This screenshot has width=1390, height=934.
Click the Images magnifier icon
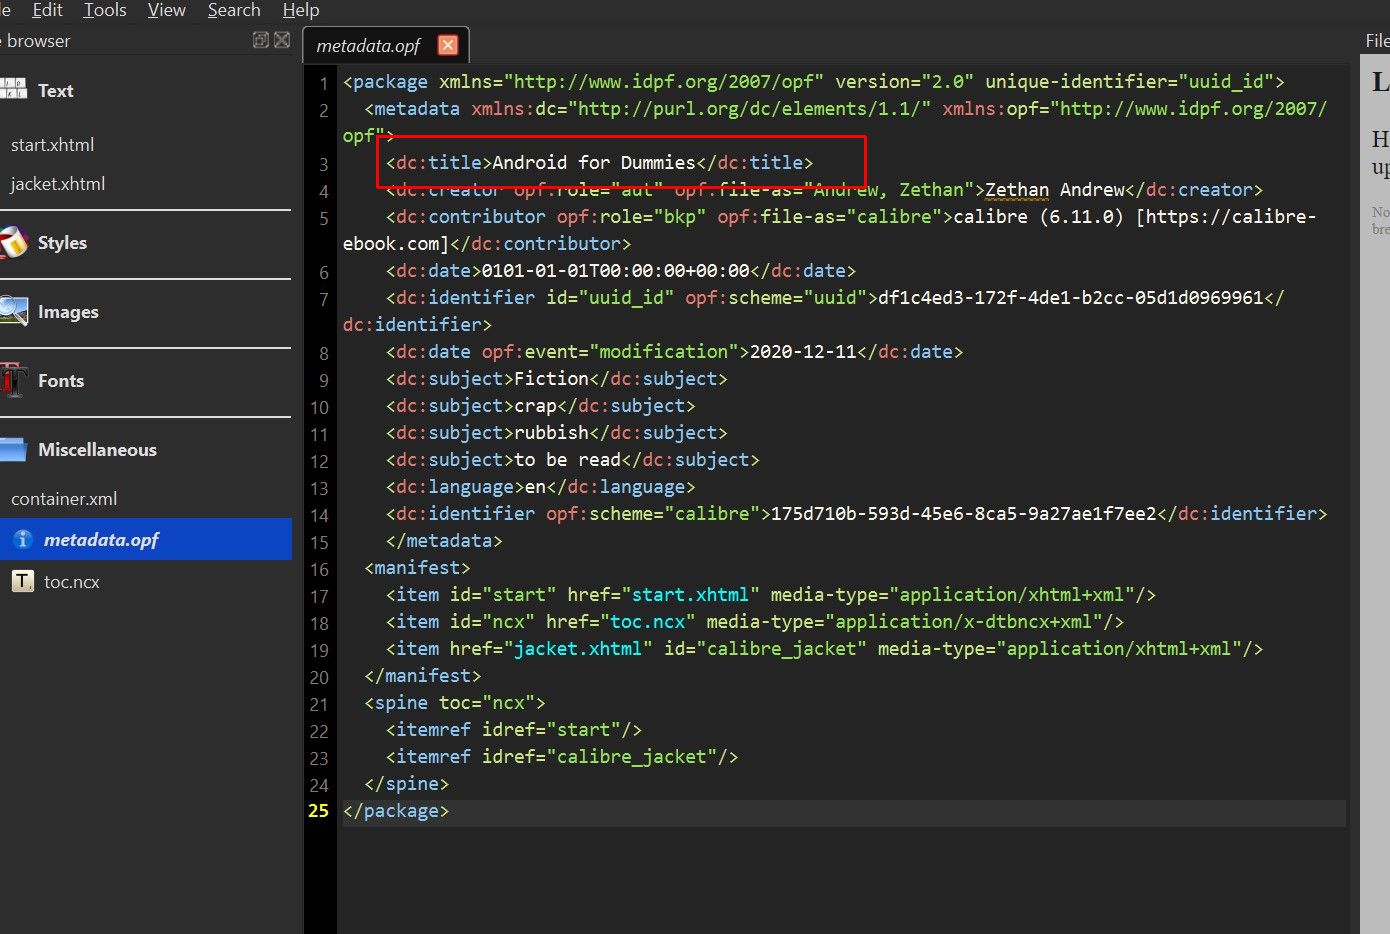point(13,311)
